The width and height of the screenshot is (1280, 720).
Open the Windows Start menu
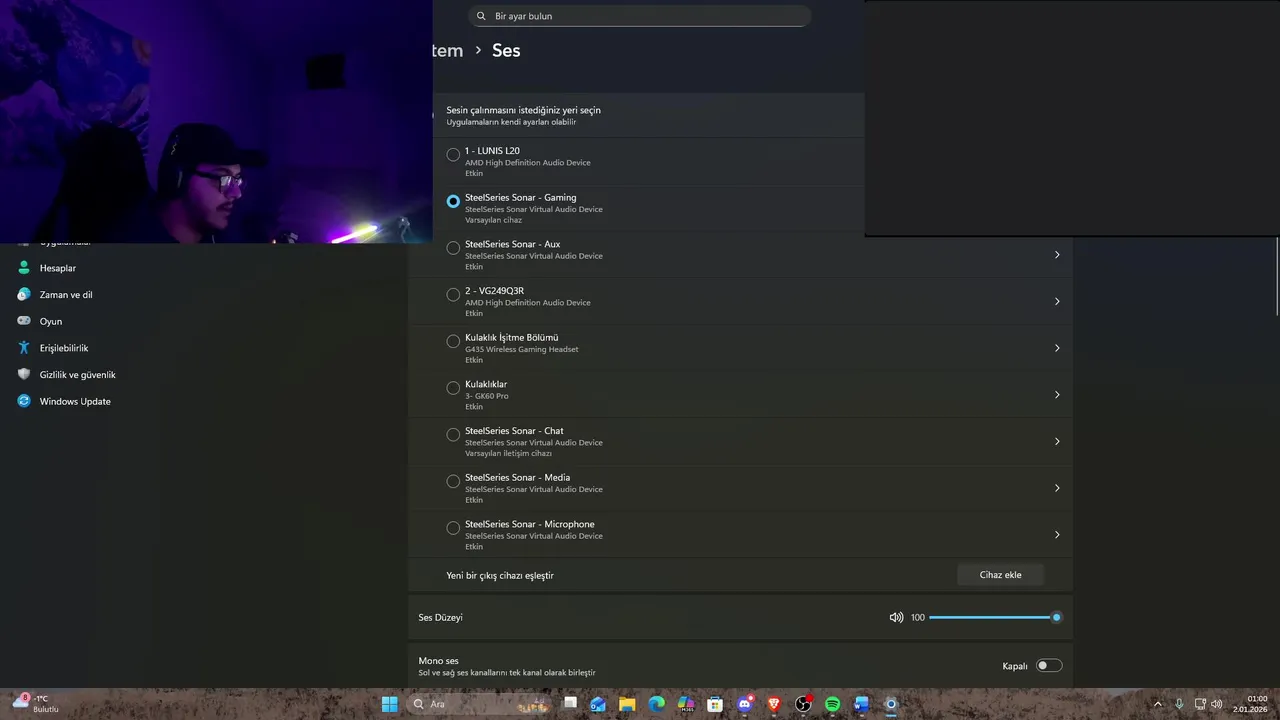389,704
